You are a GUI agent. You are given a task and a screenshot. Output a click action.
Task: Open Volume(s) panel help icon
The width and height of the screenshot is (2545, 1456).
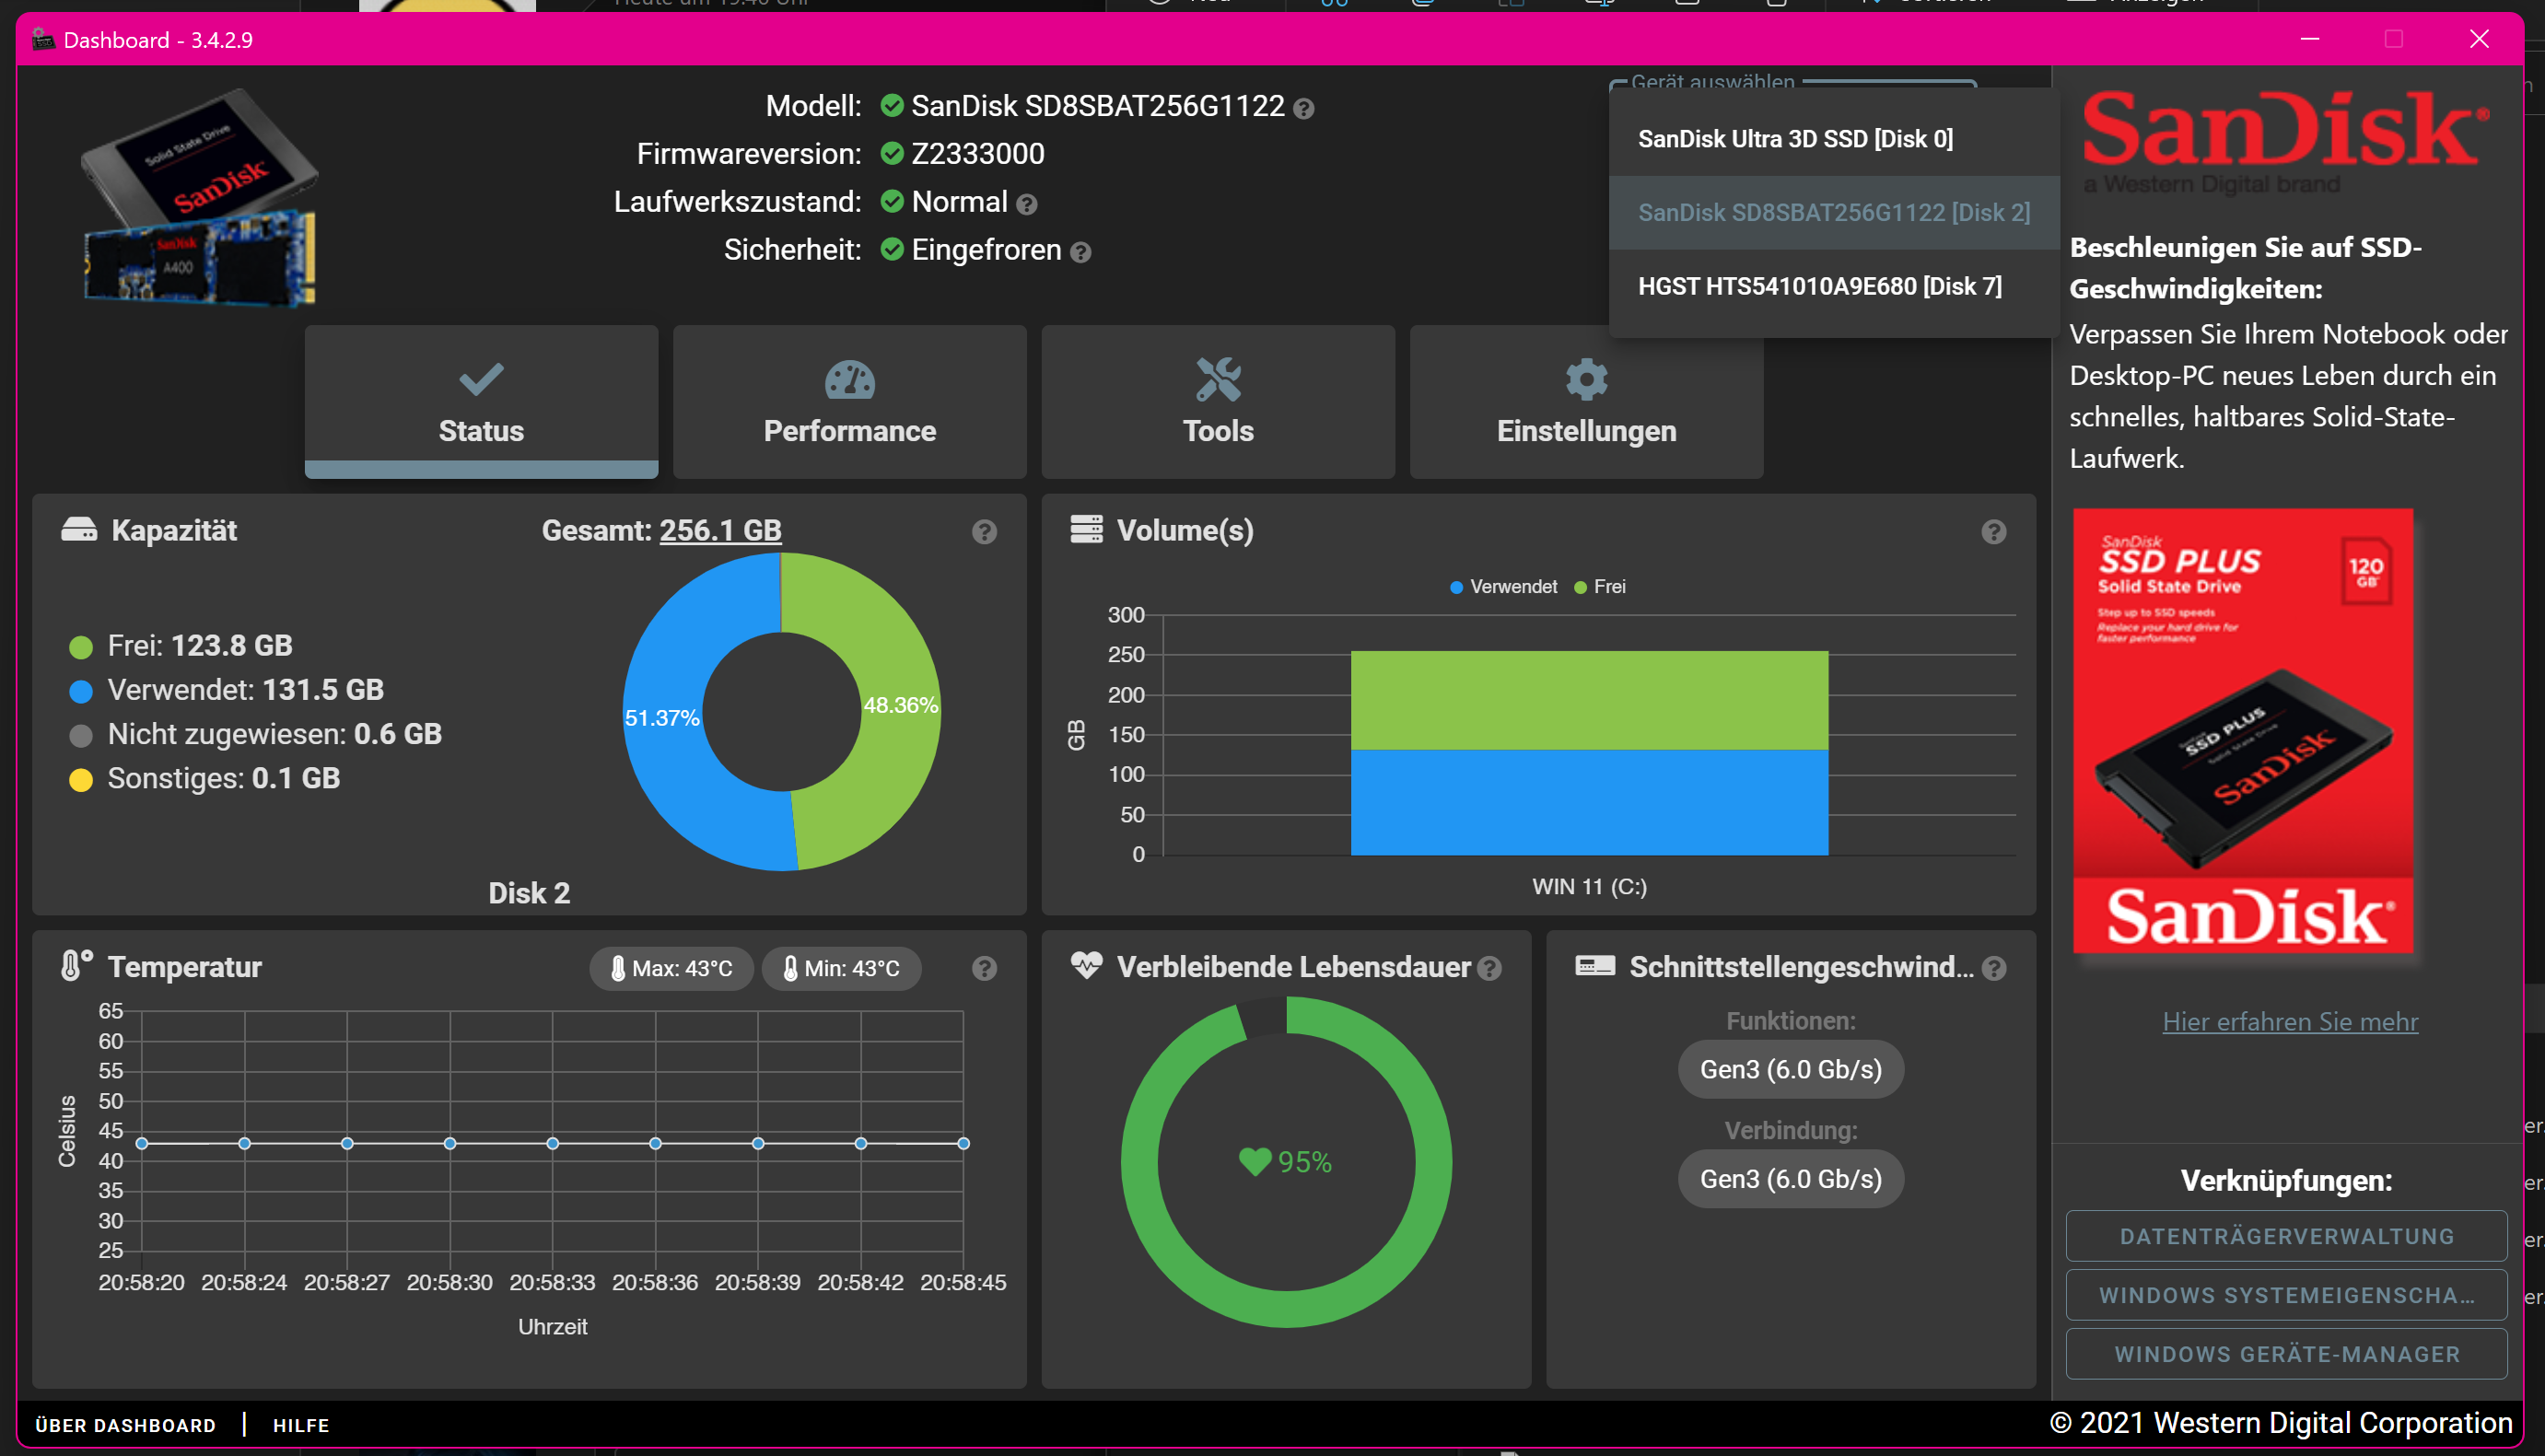[x=1993, y=532]
